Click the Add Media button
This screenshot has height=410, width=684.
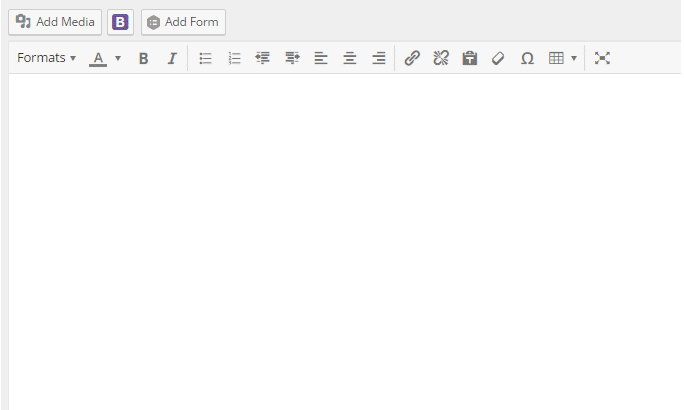click(x=55, y=22)
